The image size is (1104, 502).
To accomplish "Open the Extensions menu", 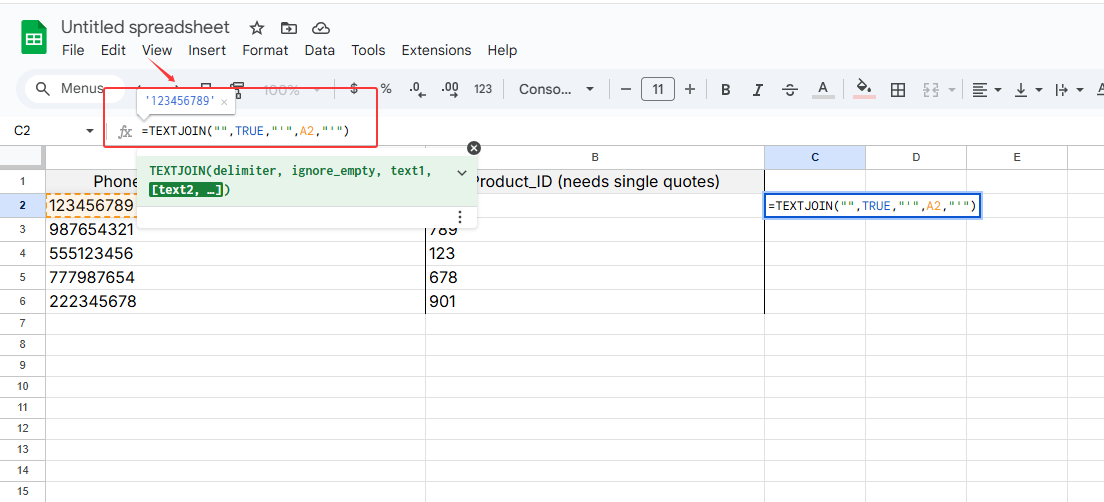I will pyautogui.click(x=436, y=50).
